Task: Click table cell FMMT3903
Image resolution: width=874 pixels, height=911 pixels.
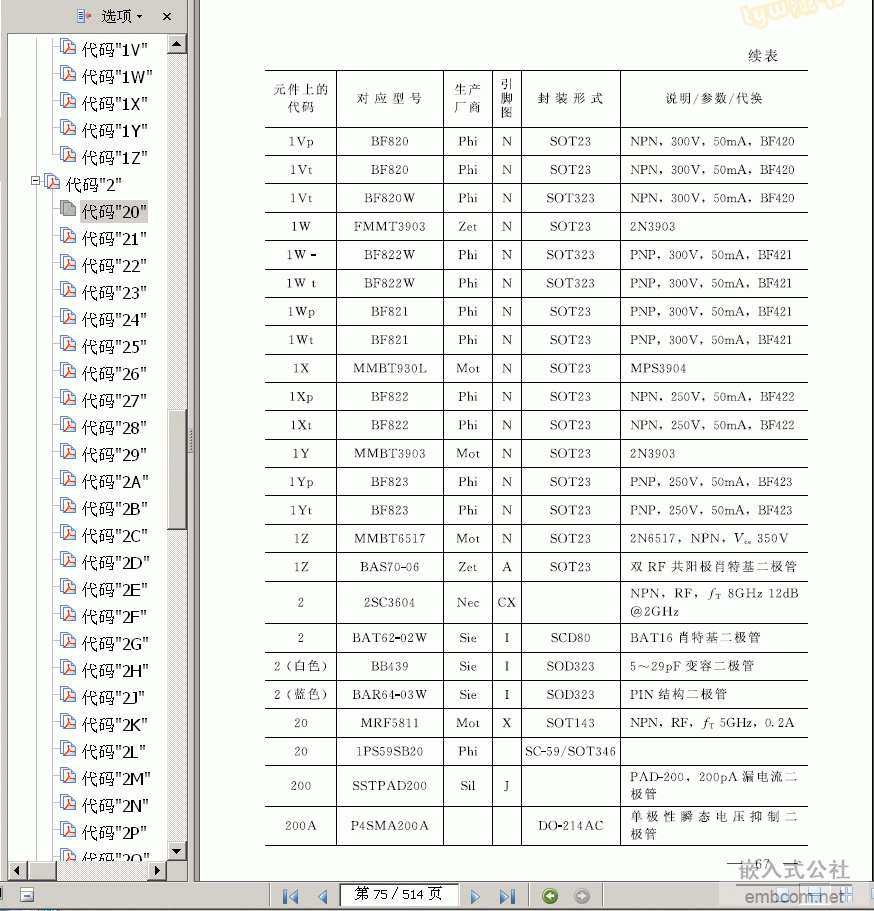Action: pos(390,227)
